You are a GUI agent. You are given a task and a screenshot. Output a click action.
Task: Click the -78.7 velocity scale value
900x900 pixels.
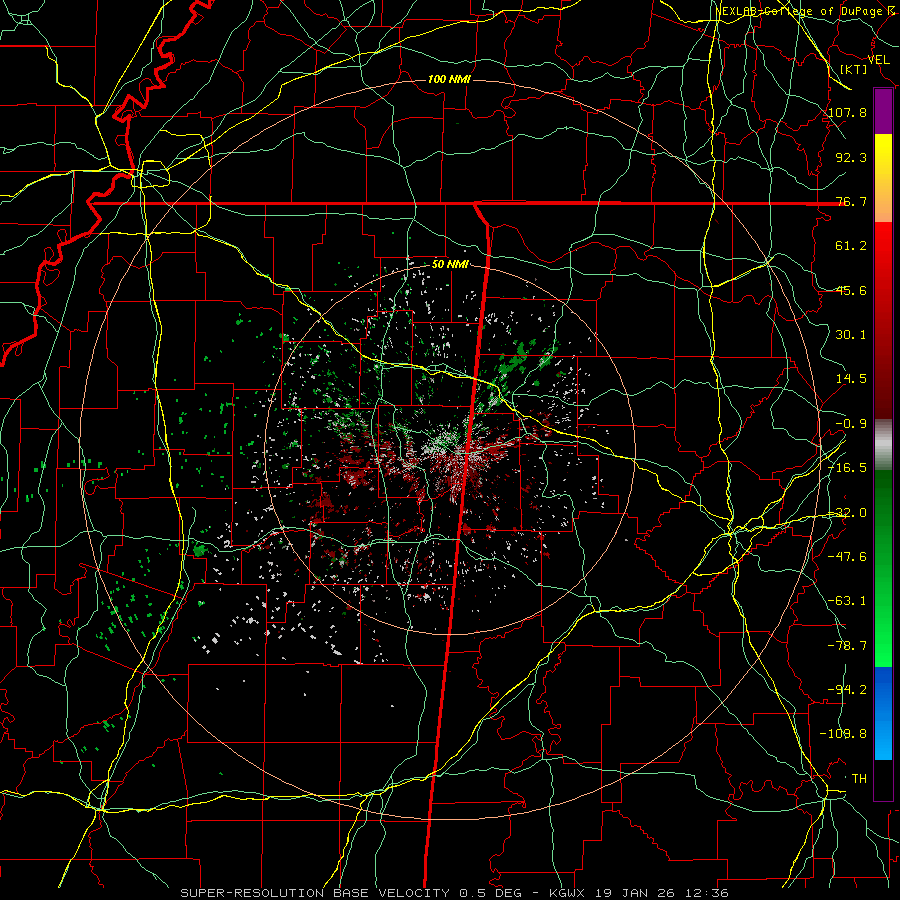tap(847, 645)
